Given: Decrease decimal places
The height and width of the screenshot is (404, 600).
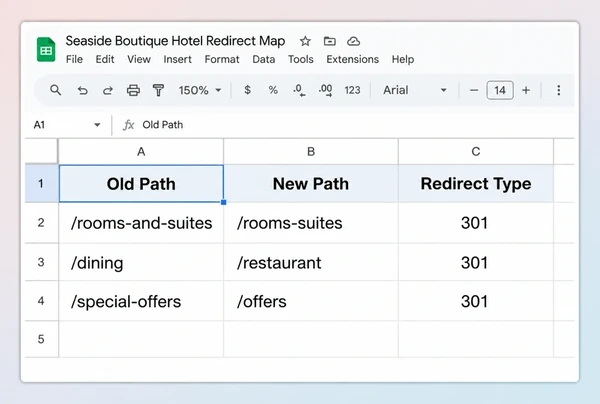Looking at the screenshot, I should coord(299,90).
